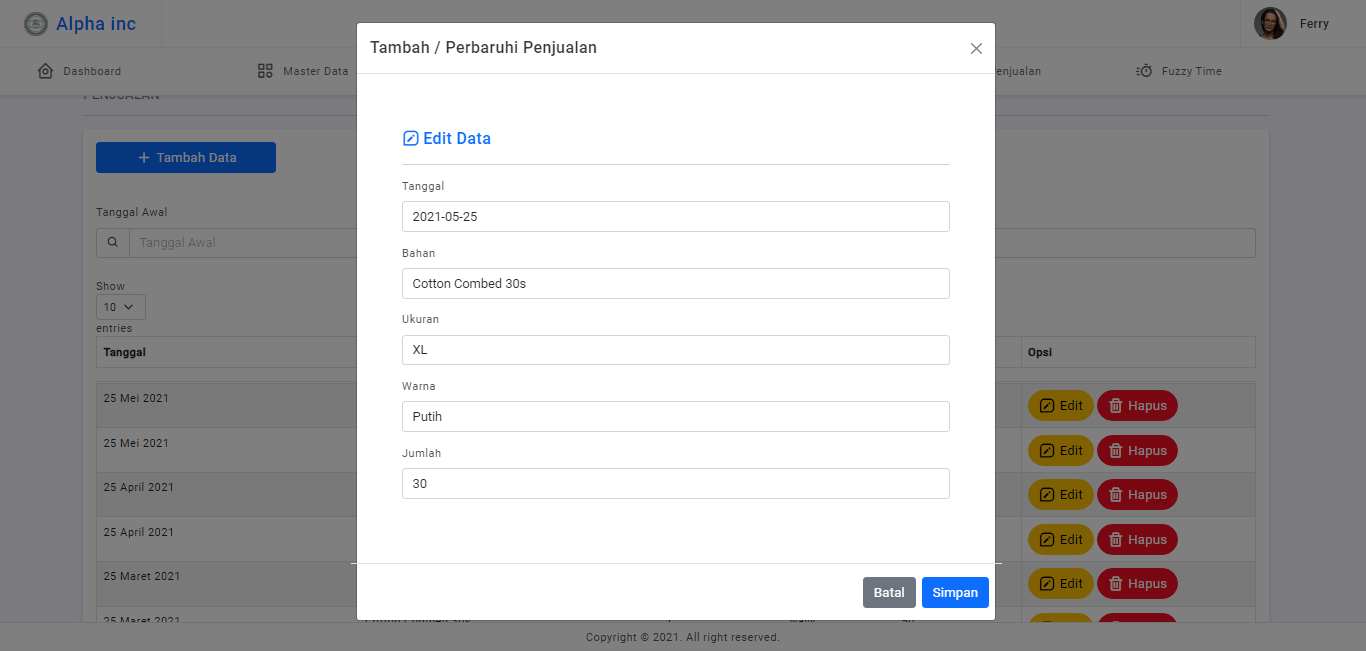This screenshot has width=1366, height=651.
Task: Select the Warna text field
Action: (675, 417)
